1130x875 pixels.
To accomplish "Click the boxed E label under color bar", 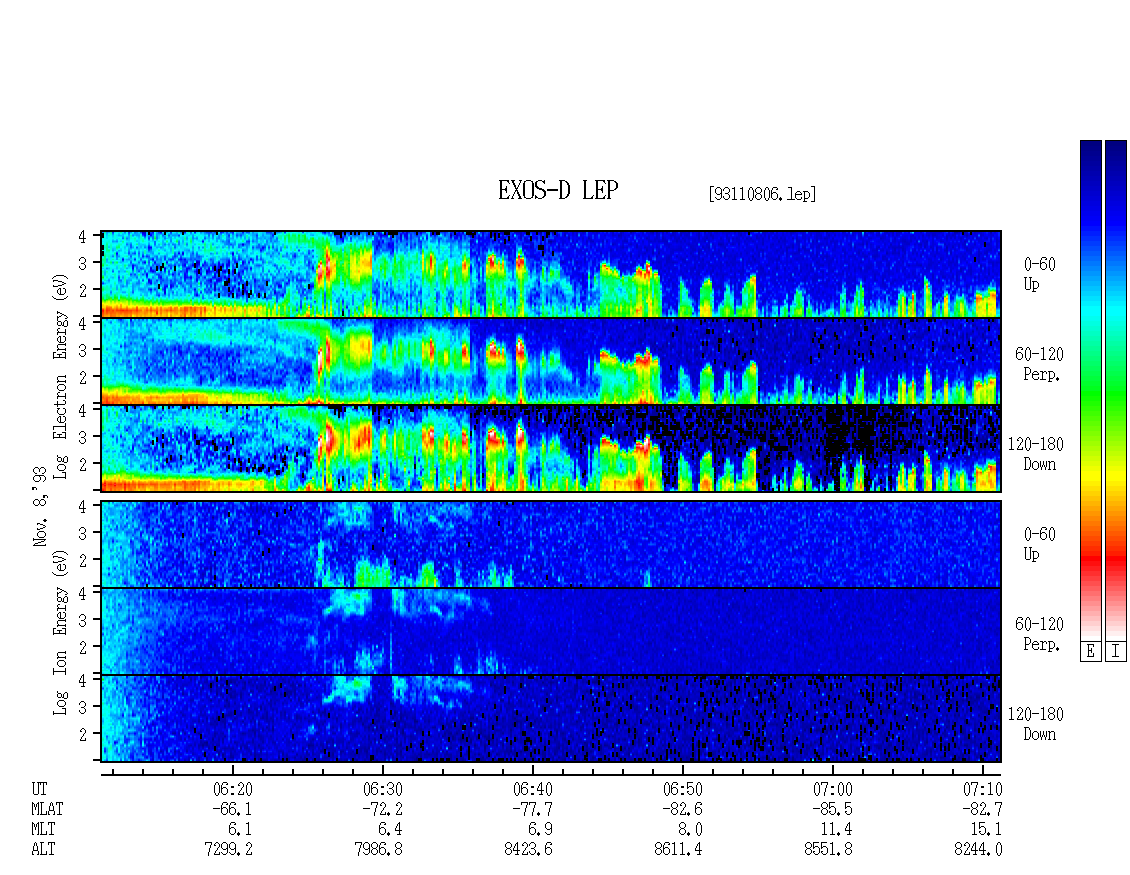I will [x=1090, y=651].
